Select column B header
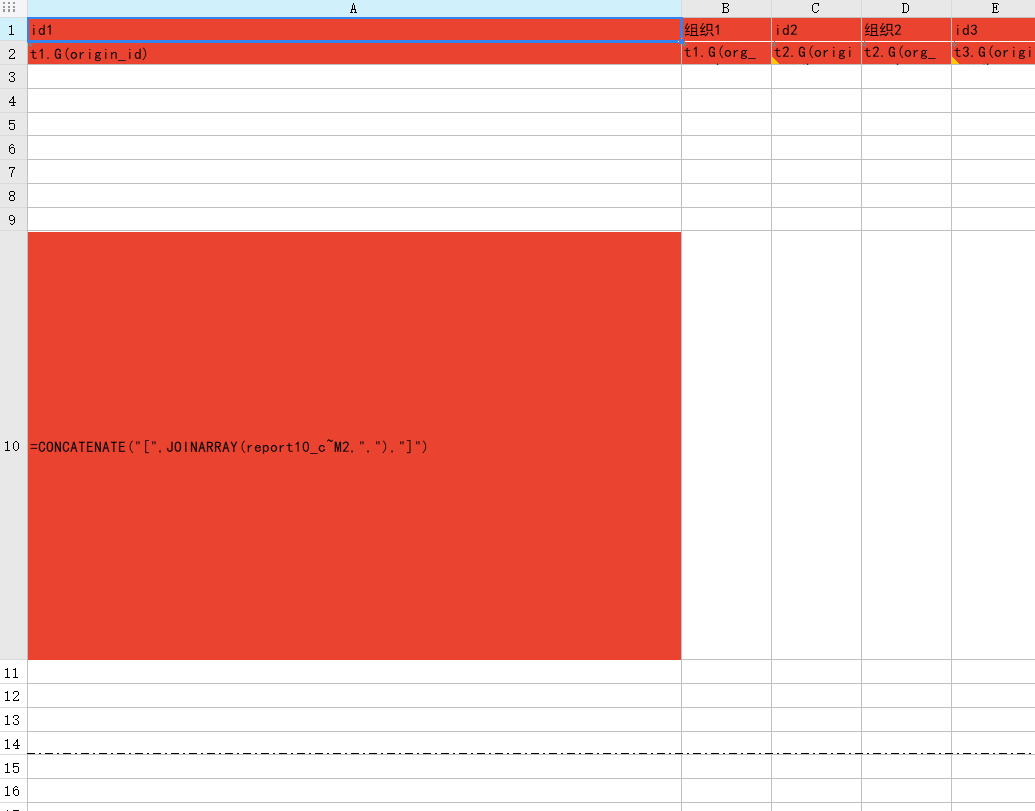The image size is (1035, 811). 726,9
